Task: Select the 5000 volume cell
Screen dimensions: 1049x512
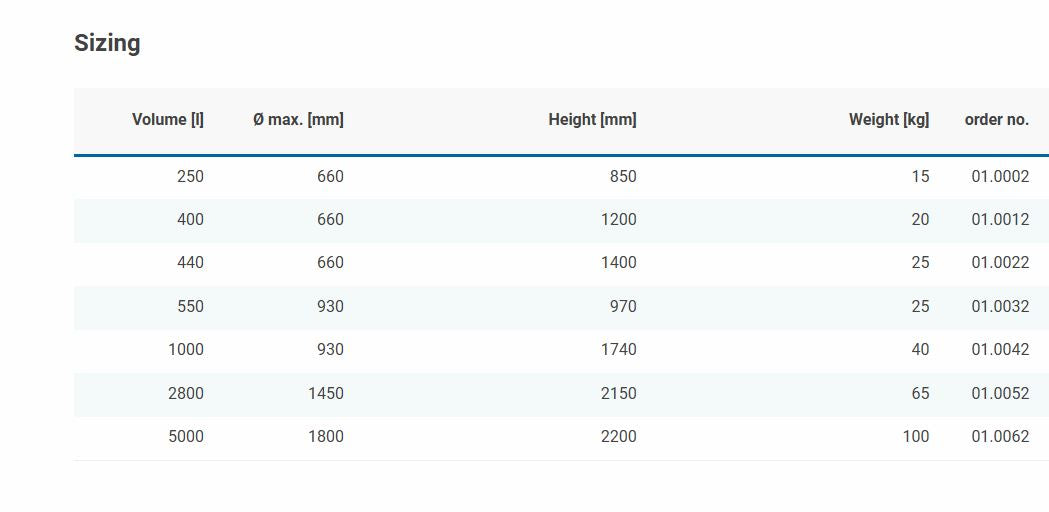Action: (186, 437)
